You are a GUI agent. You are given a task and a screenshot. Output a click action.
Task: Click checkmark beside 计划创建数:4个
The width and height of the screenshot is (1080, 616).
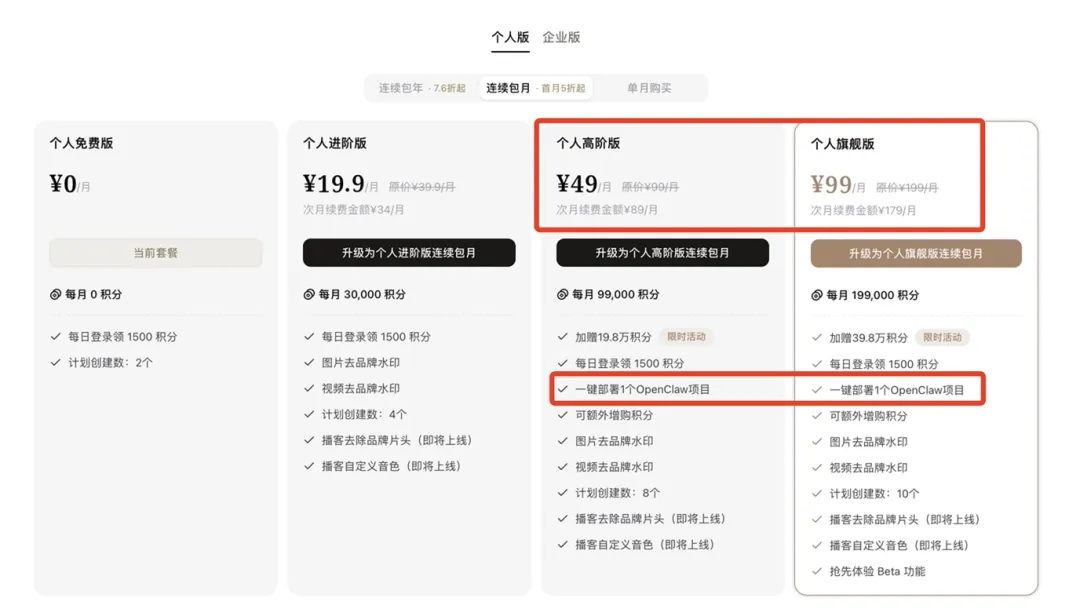309,415
